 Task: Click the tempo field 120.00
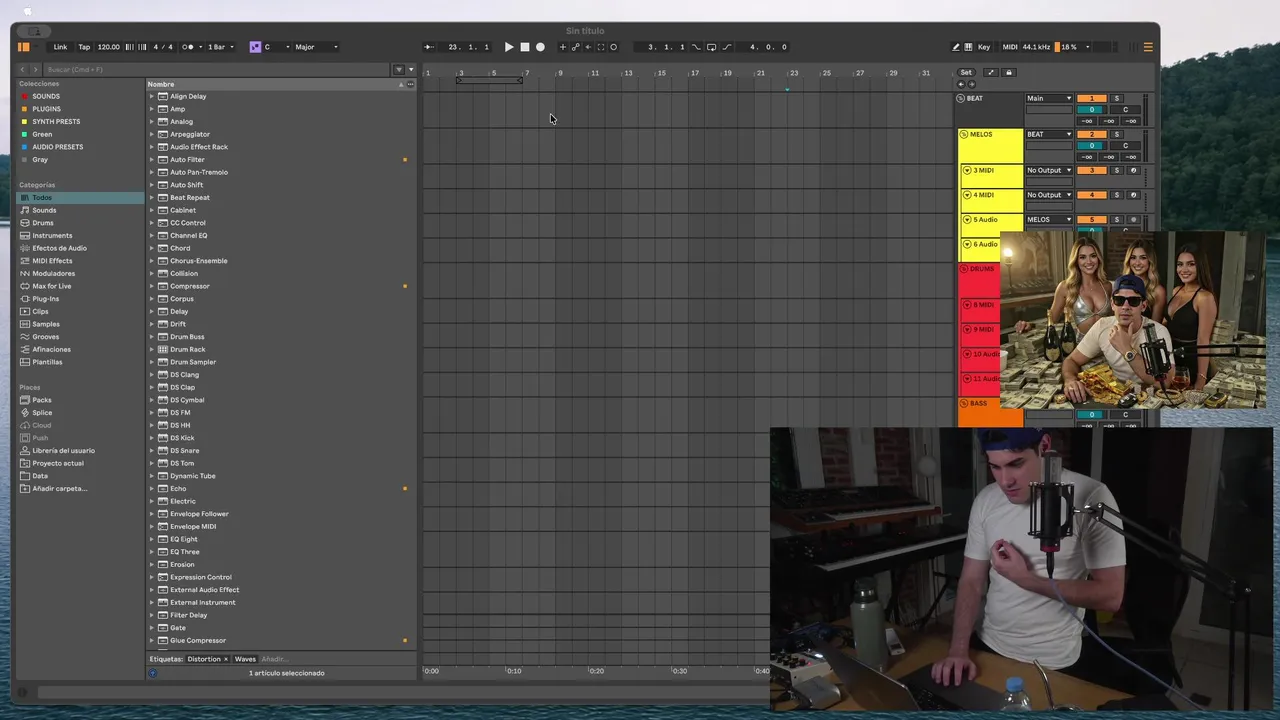tap(109, 47)
